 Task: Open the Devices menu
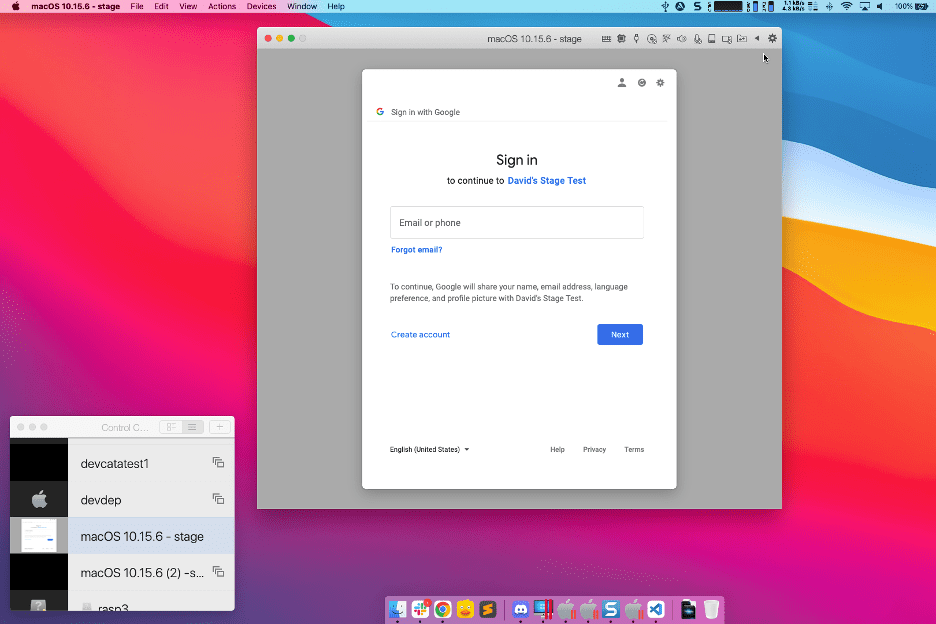coord(261,7)
